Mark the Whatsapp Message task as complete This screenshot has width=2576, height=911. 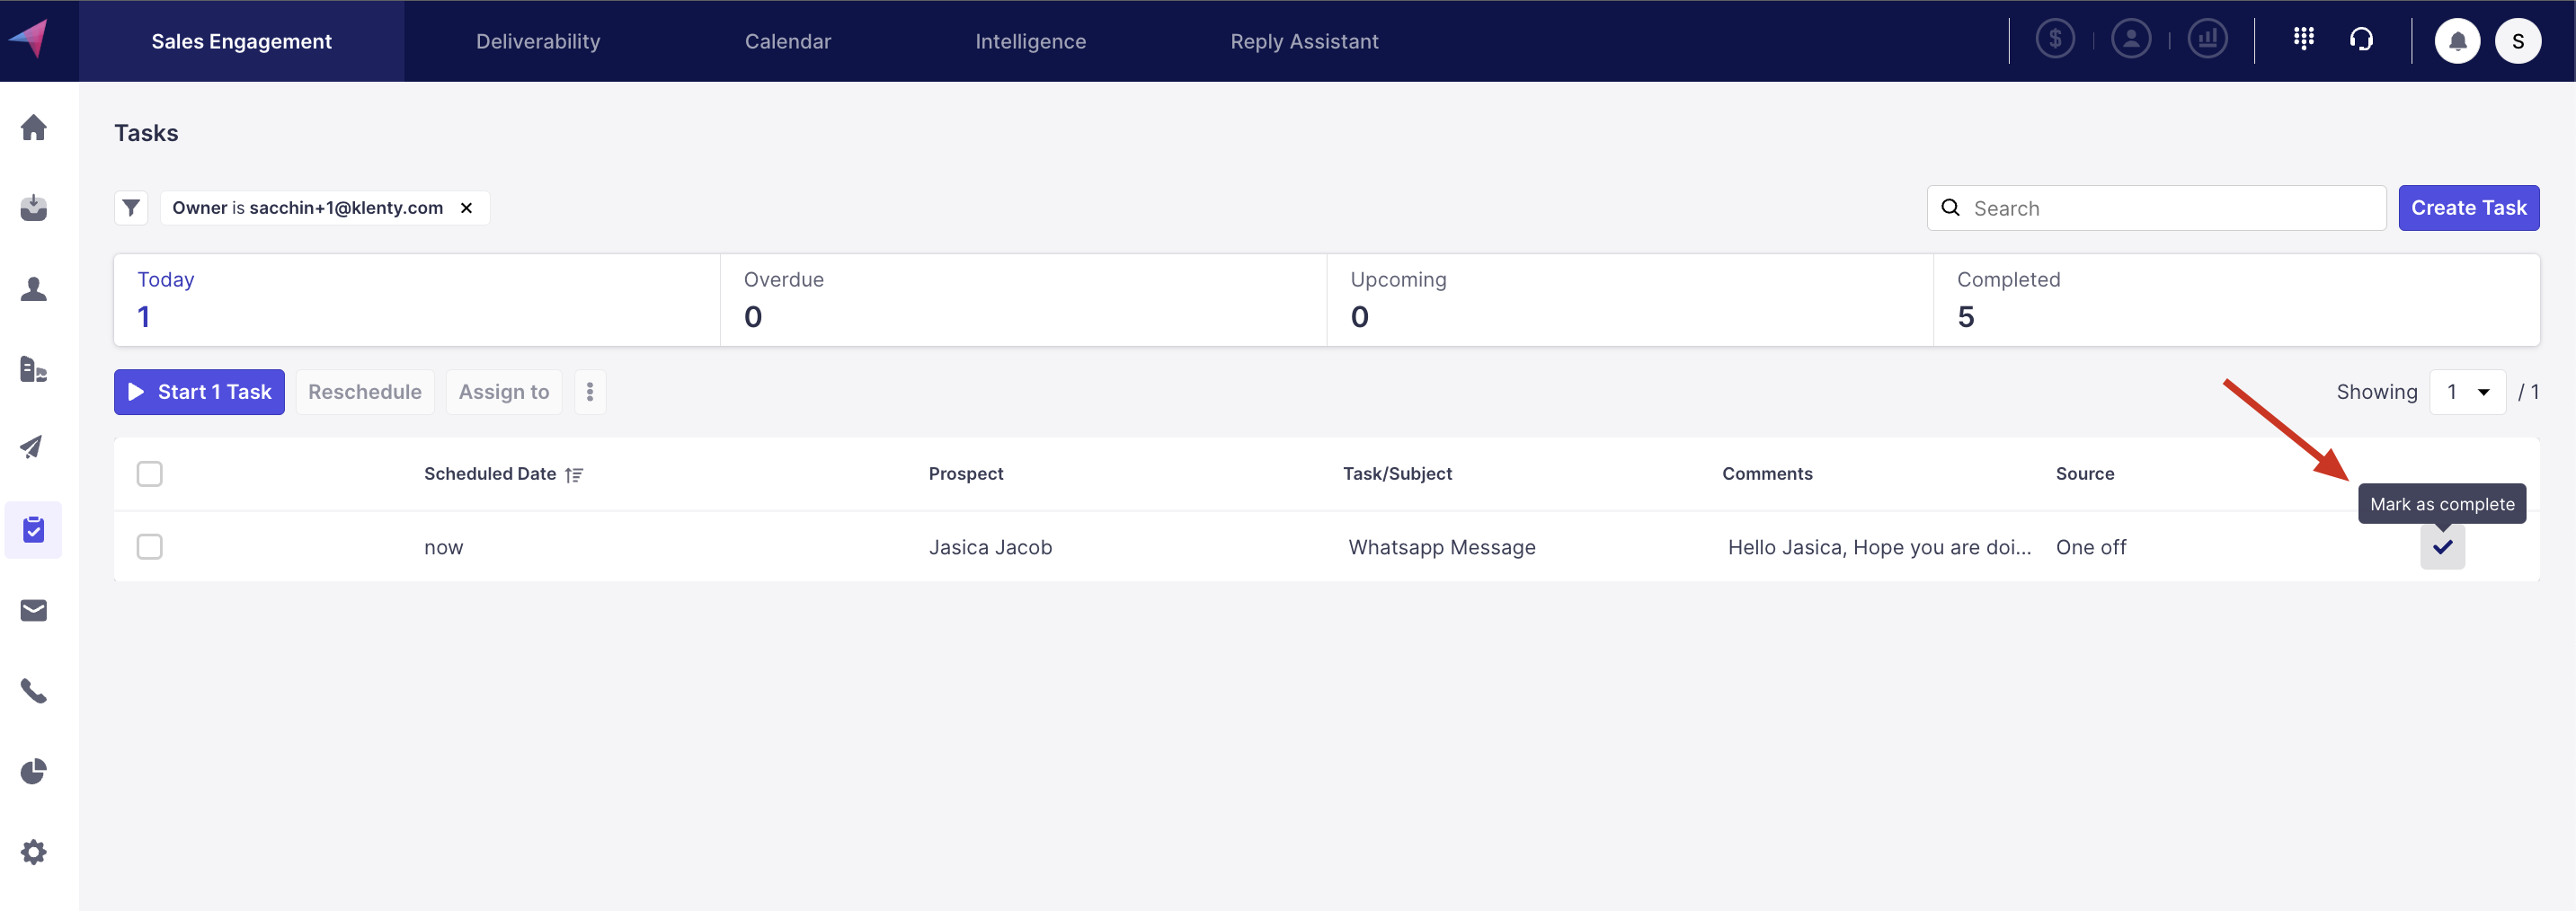coord(2442,547)
